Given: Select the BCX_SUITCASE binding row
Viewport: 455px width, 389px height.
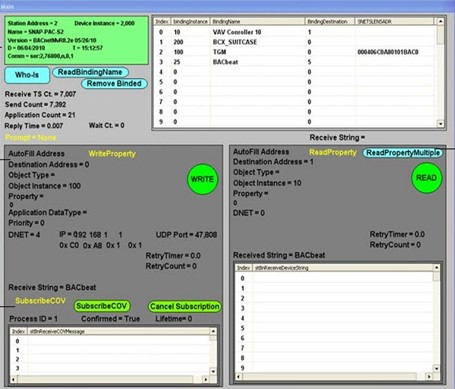Looking at the screenshot, I should (295, 42).
